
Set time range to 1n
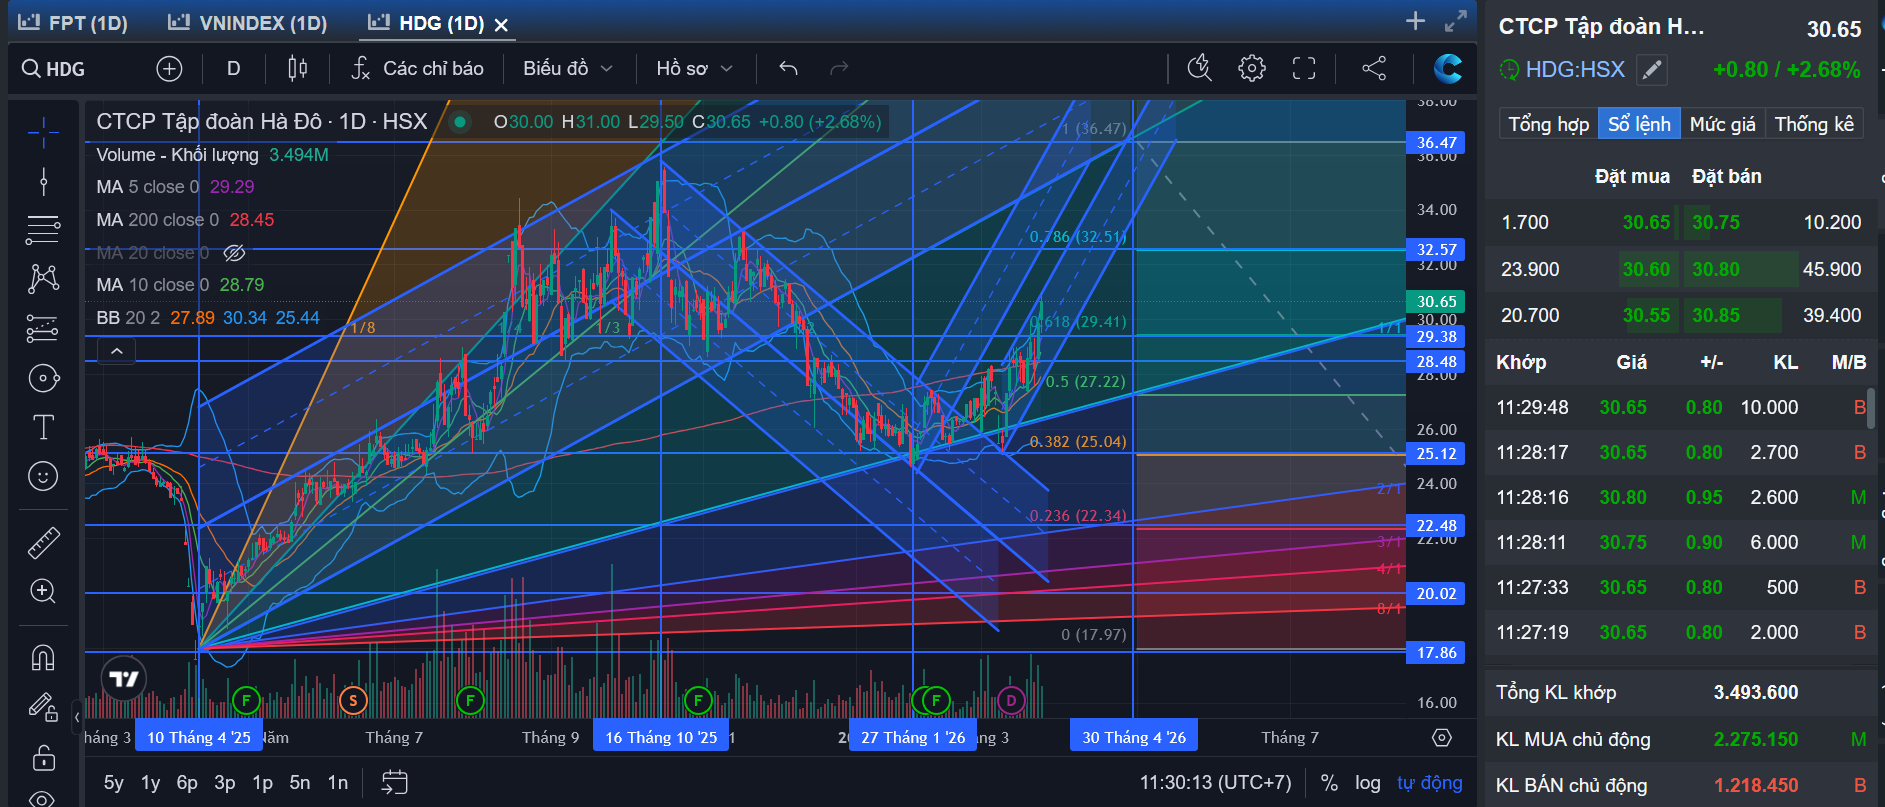tap(338, 782)
